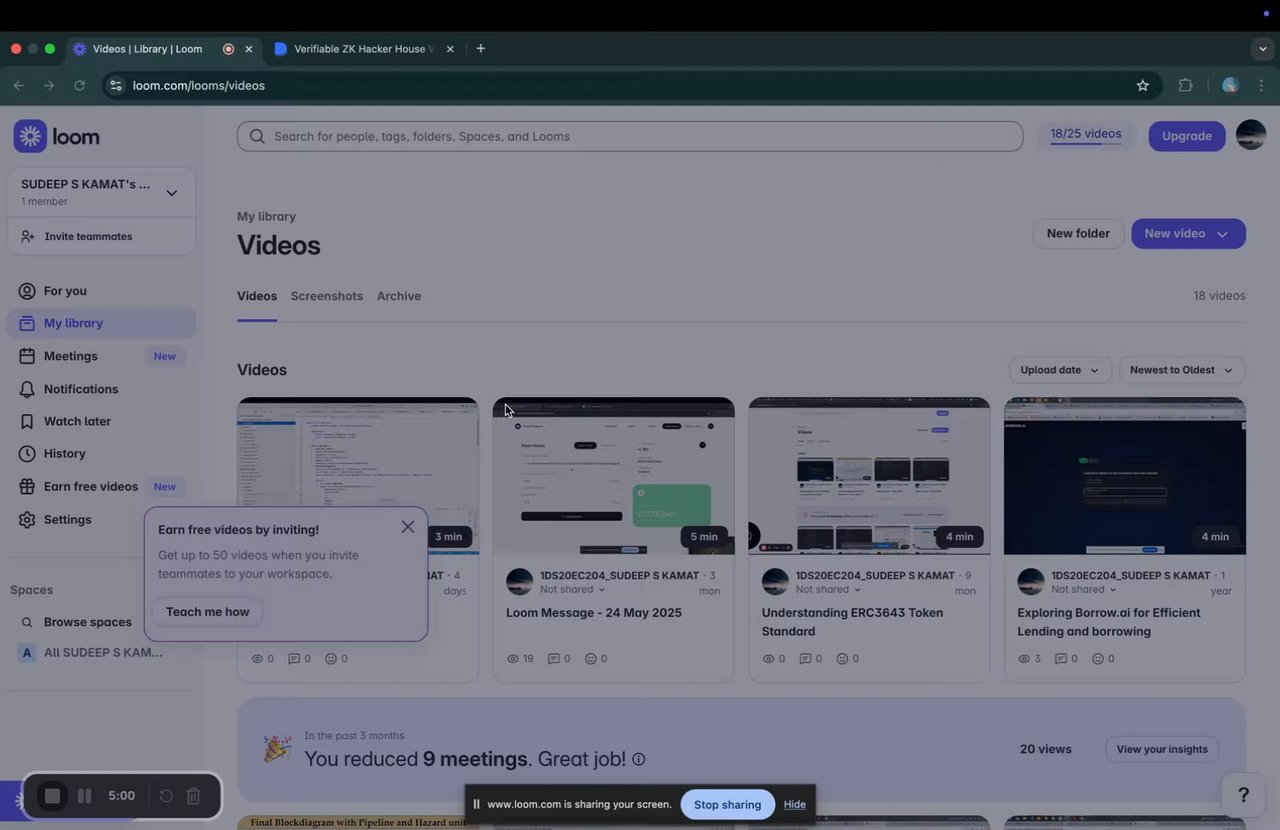This screenshot has width=1280, height=830.
Task: Pause the Loom recording
Action: pos(85,796)
